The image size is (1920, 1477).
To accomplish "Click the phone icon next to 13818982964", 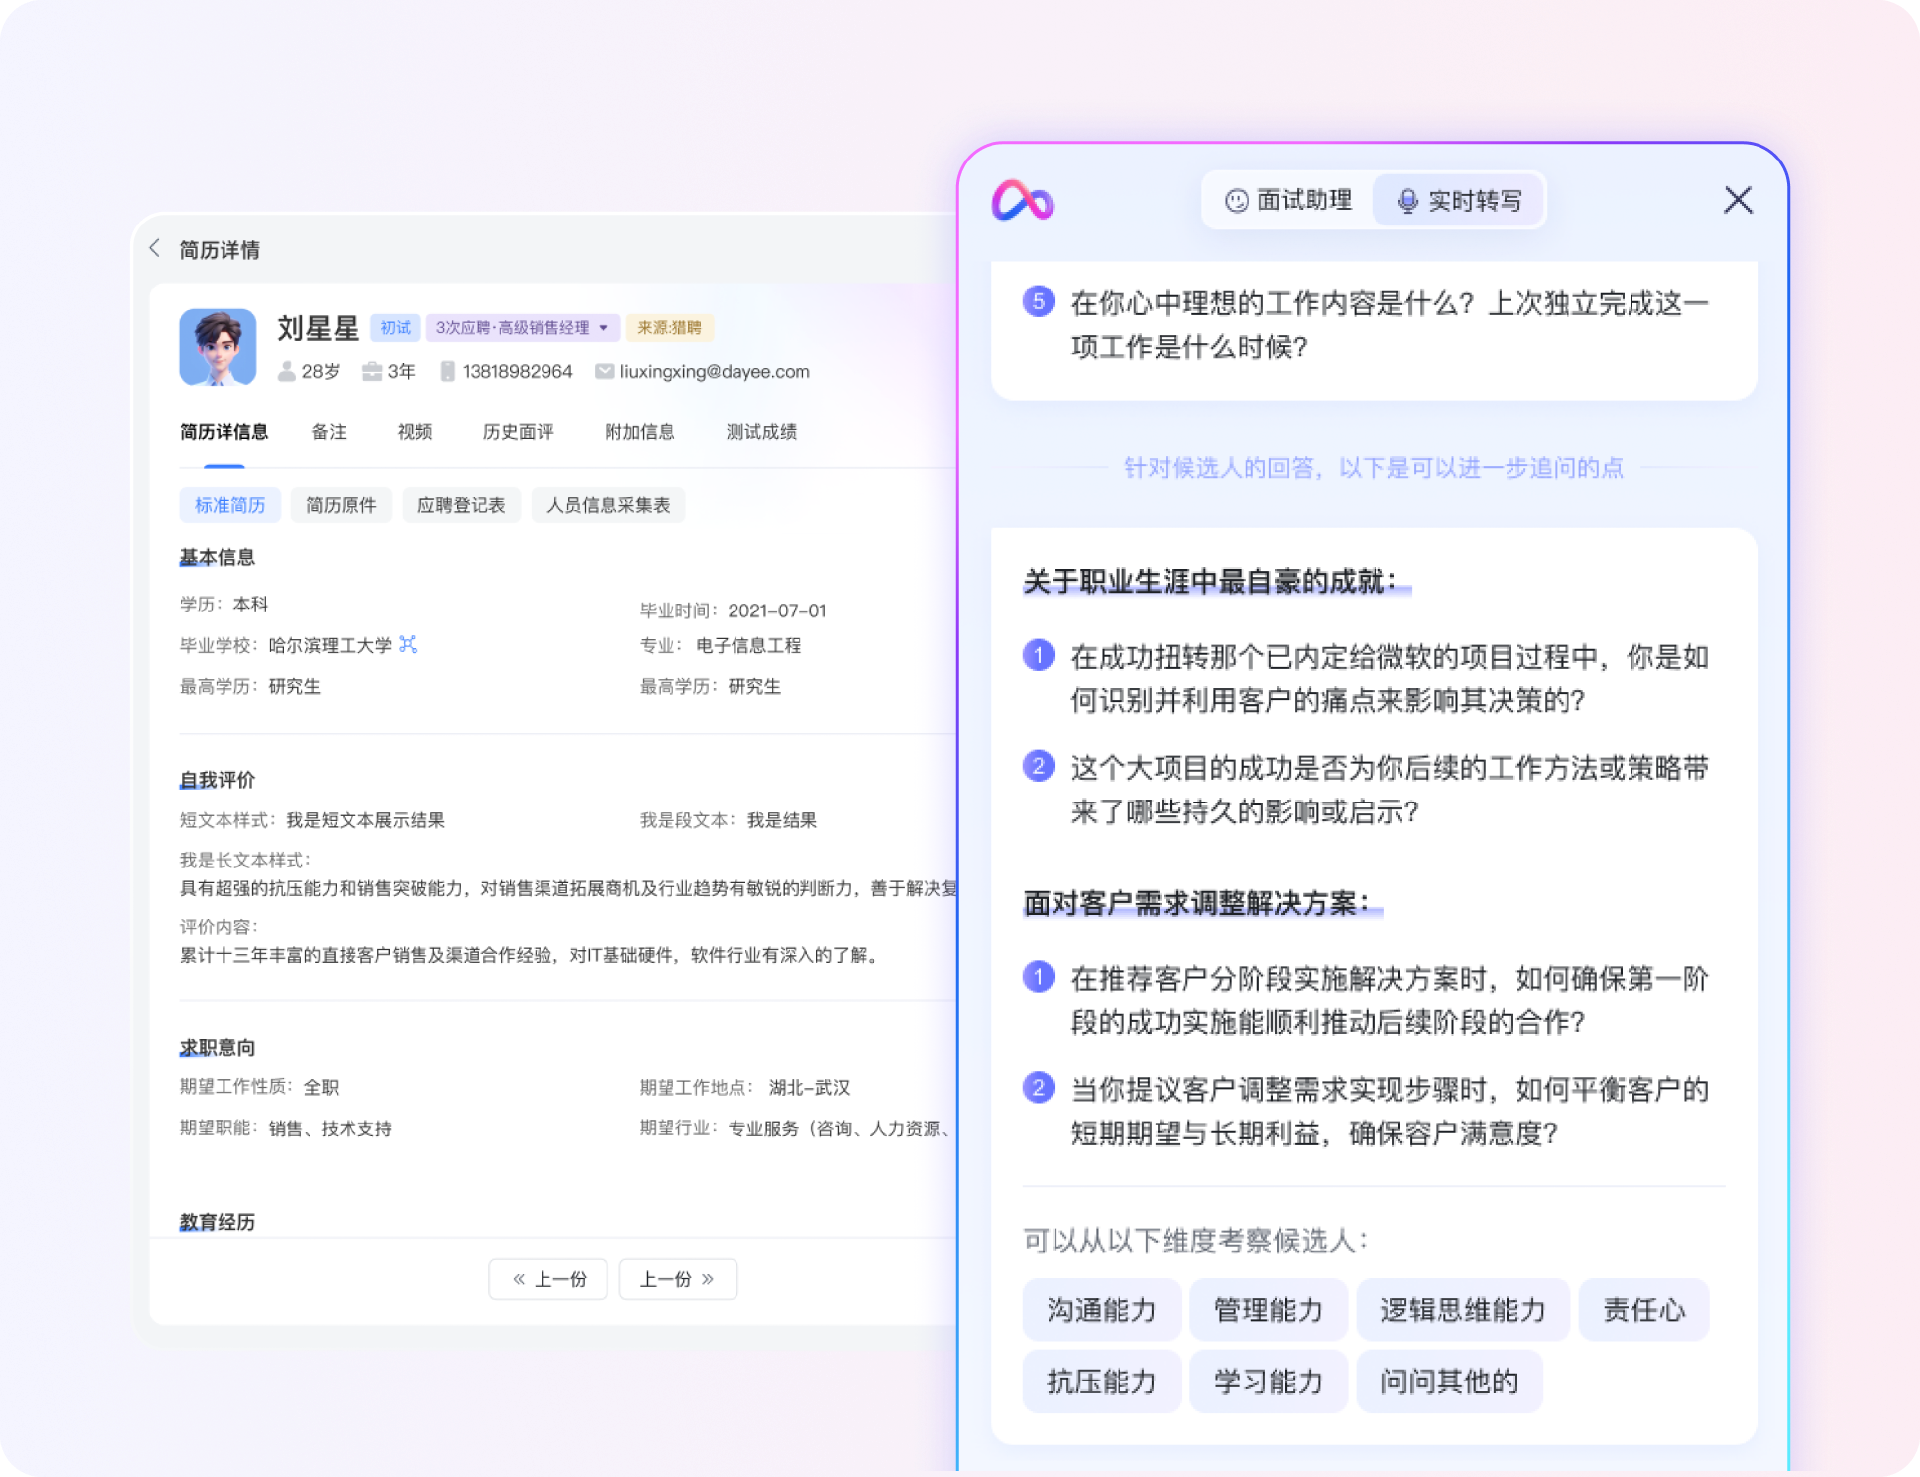I will pyautogui.click(x=448, y=371).
